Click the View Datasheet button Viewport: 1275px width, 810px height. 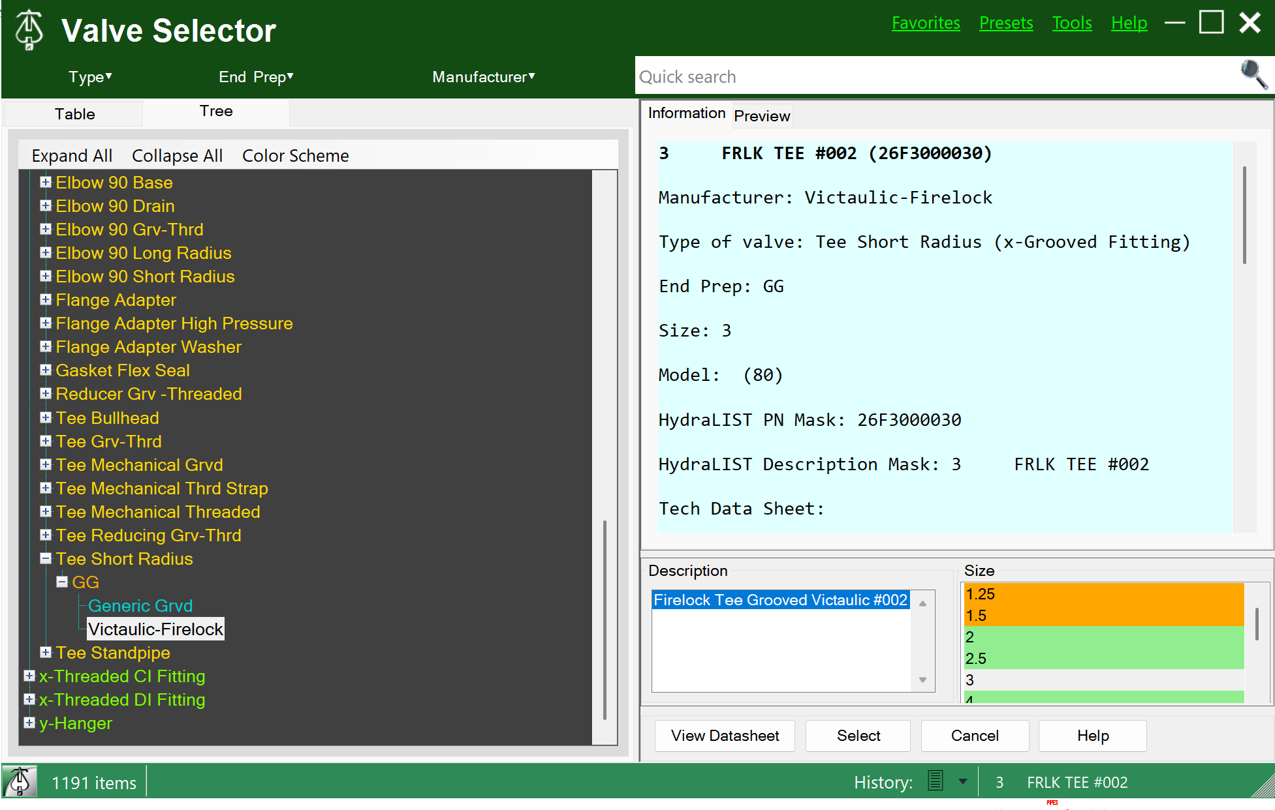725,736
